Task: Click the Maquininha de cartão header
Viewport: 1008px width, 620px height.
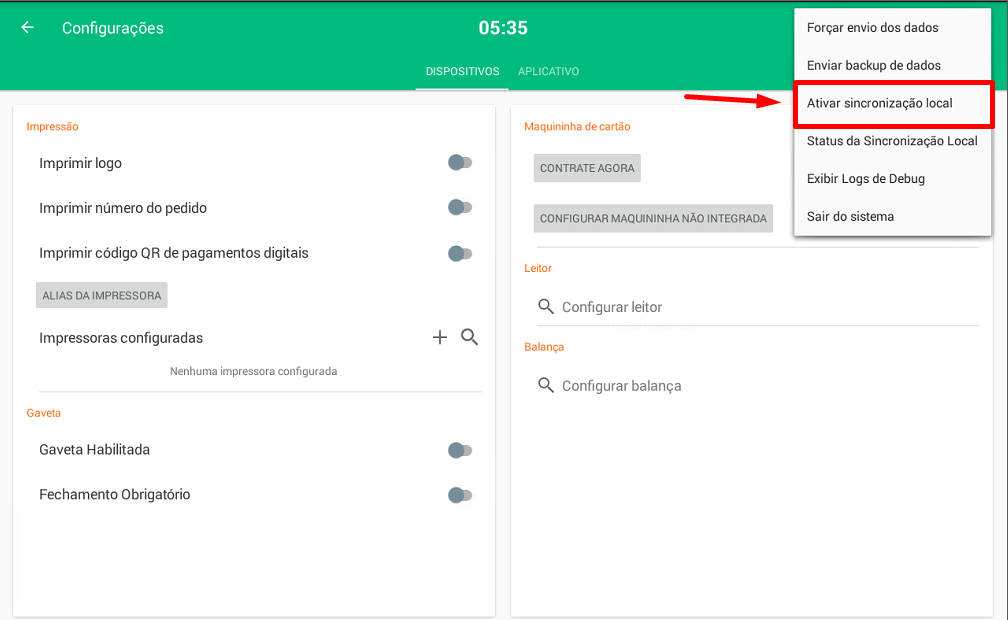Action: coord(577,127)
